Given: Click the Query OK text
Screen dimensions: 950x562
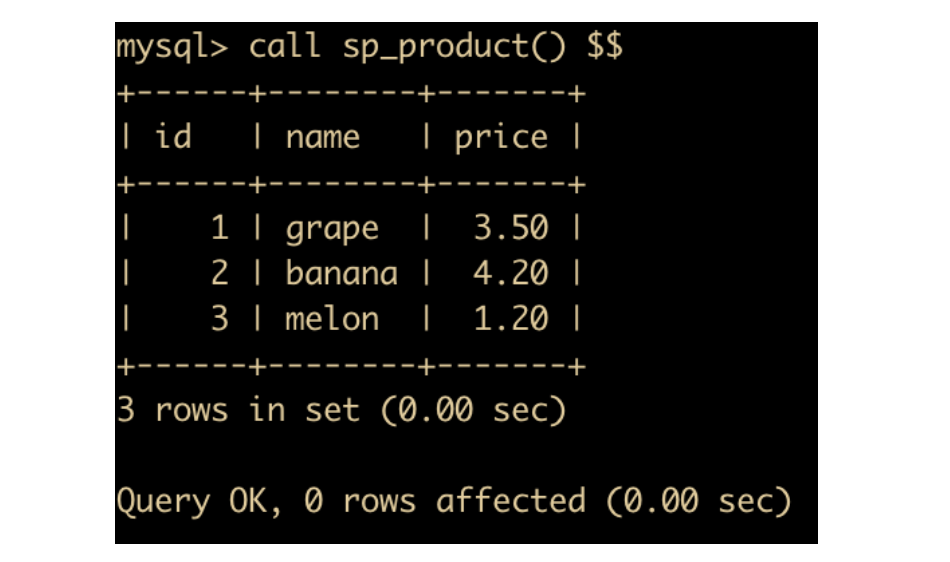Looking at the screenshot, I should coord(190,500).
